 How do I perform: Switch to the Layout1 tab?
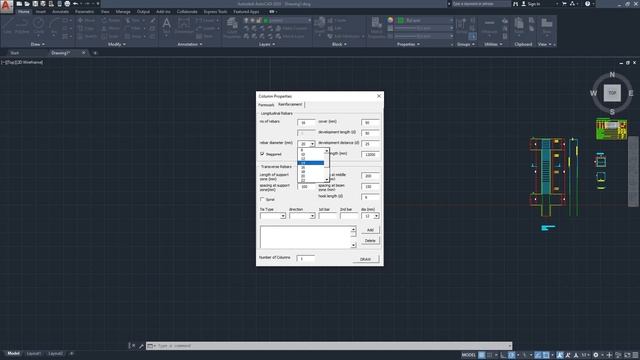33,353
